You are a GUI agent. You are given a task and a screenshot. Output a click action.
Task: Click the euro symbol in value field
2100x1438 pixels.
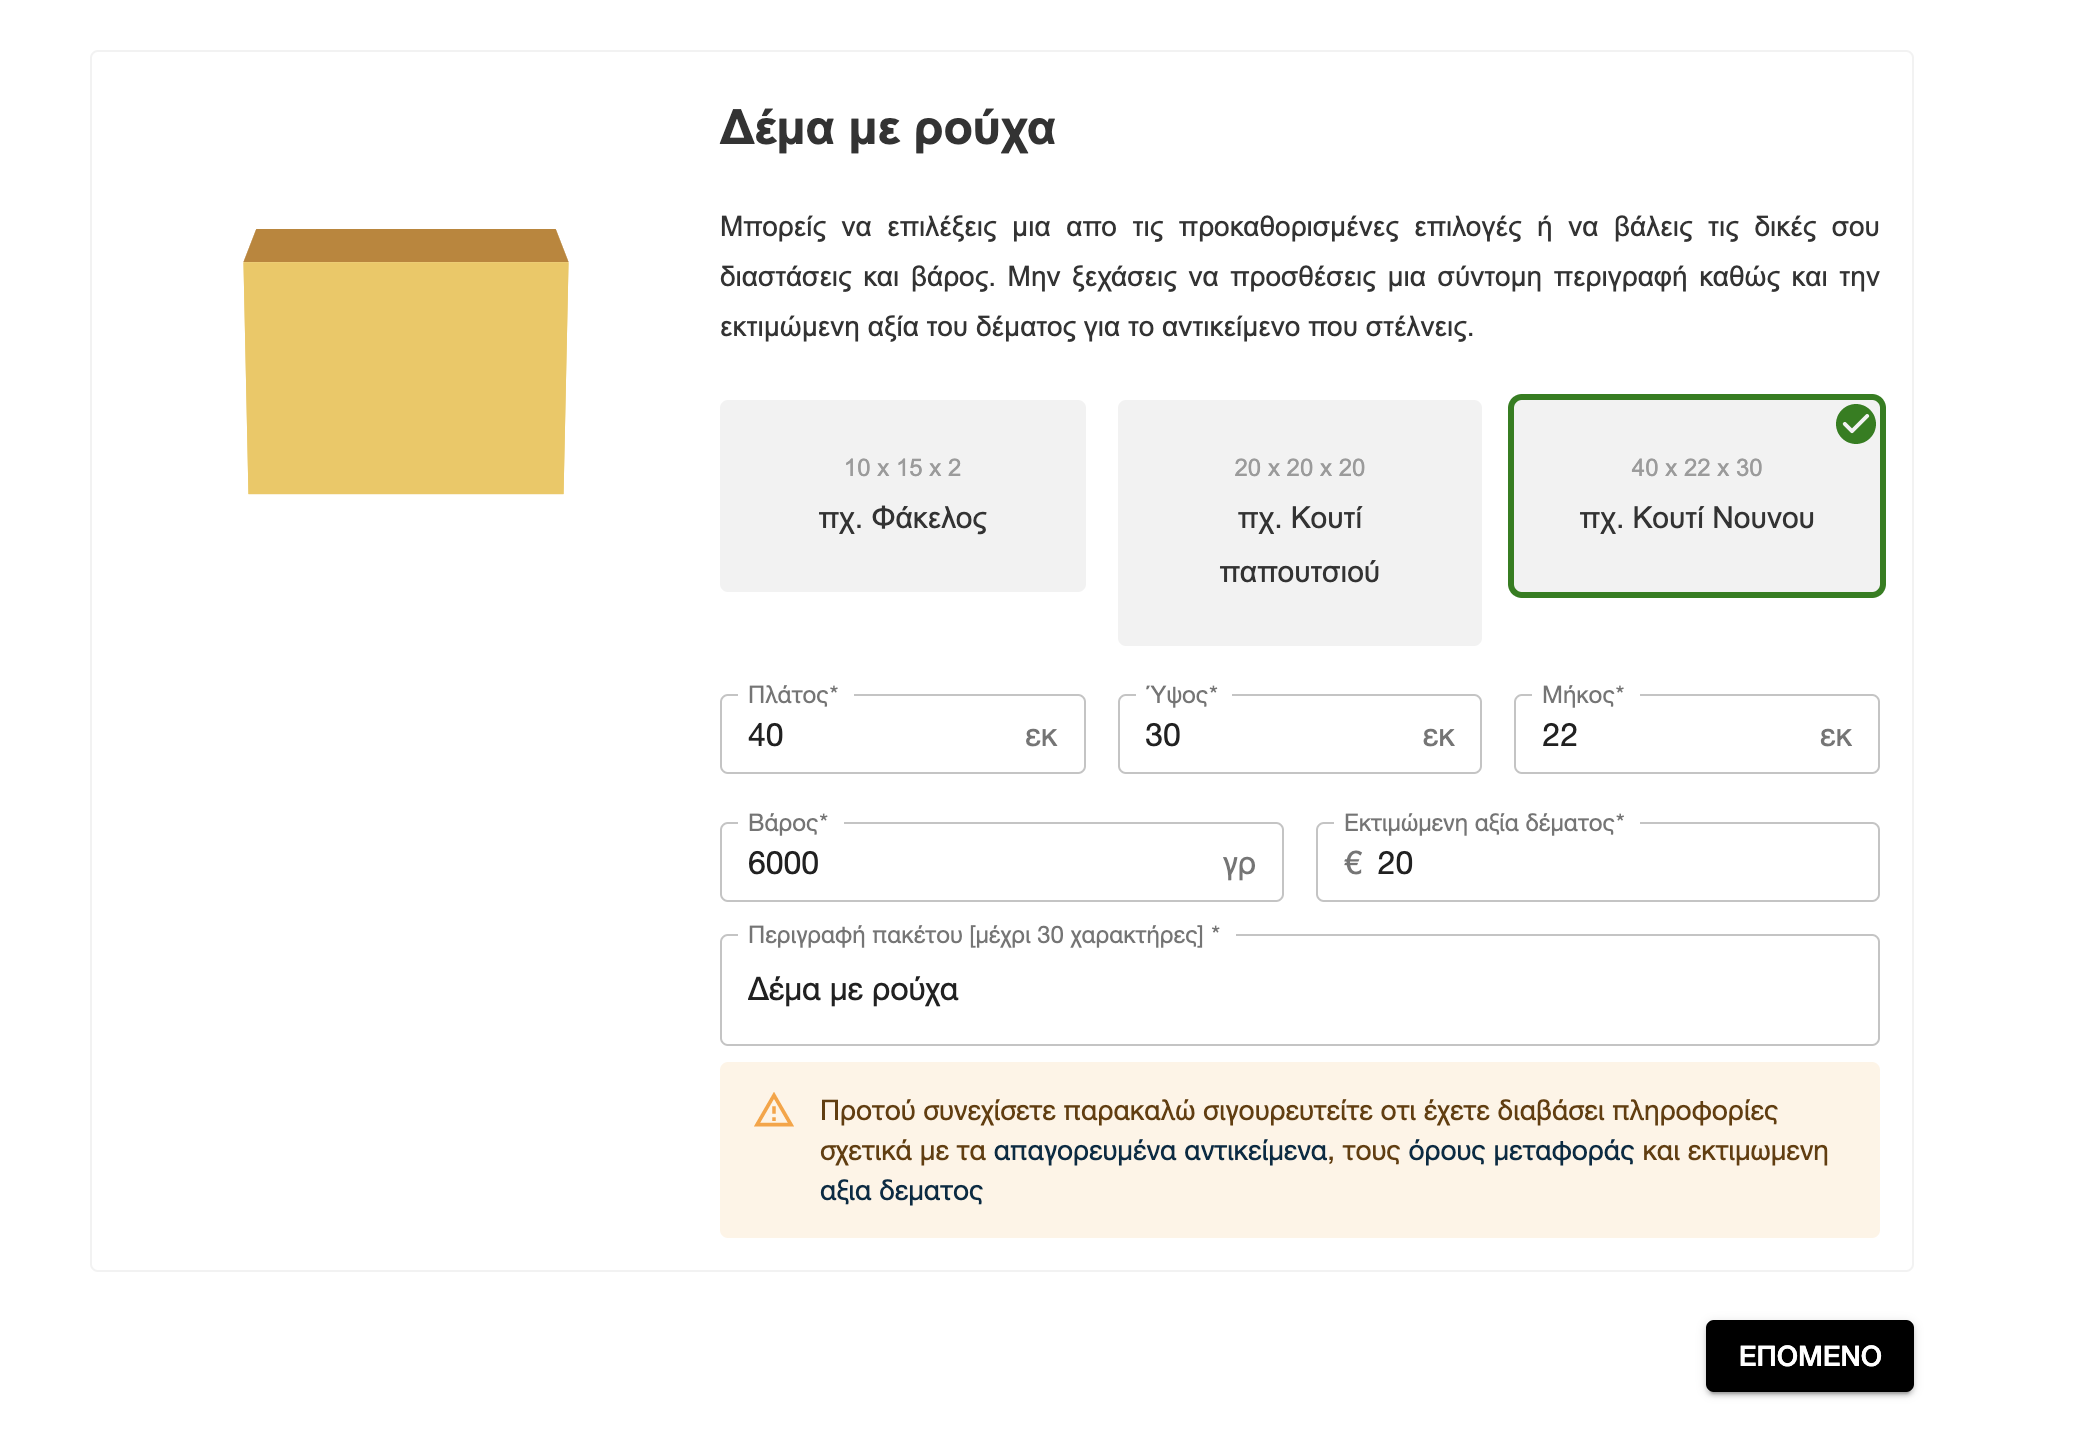click(x=1353, y=863)
